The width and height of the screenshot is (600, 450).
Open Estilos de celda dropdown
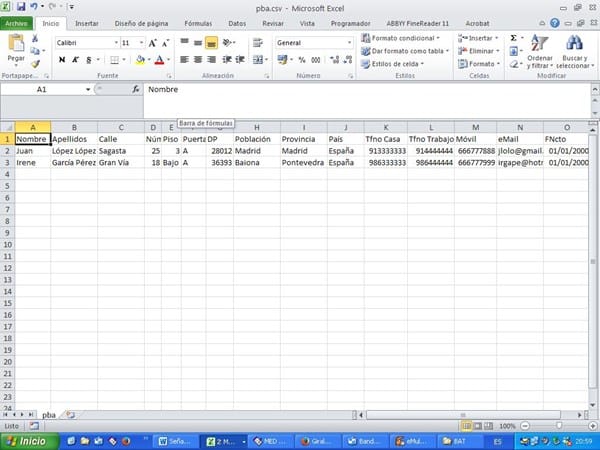(393, 64)
